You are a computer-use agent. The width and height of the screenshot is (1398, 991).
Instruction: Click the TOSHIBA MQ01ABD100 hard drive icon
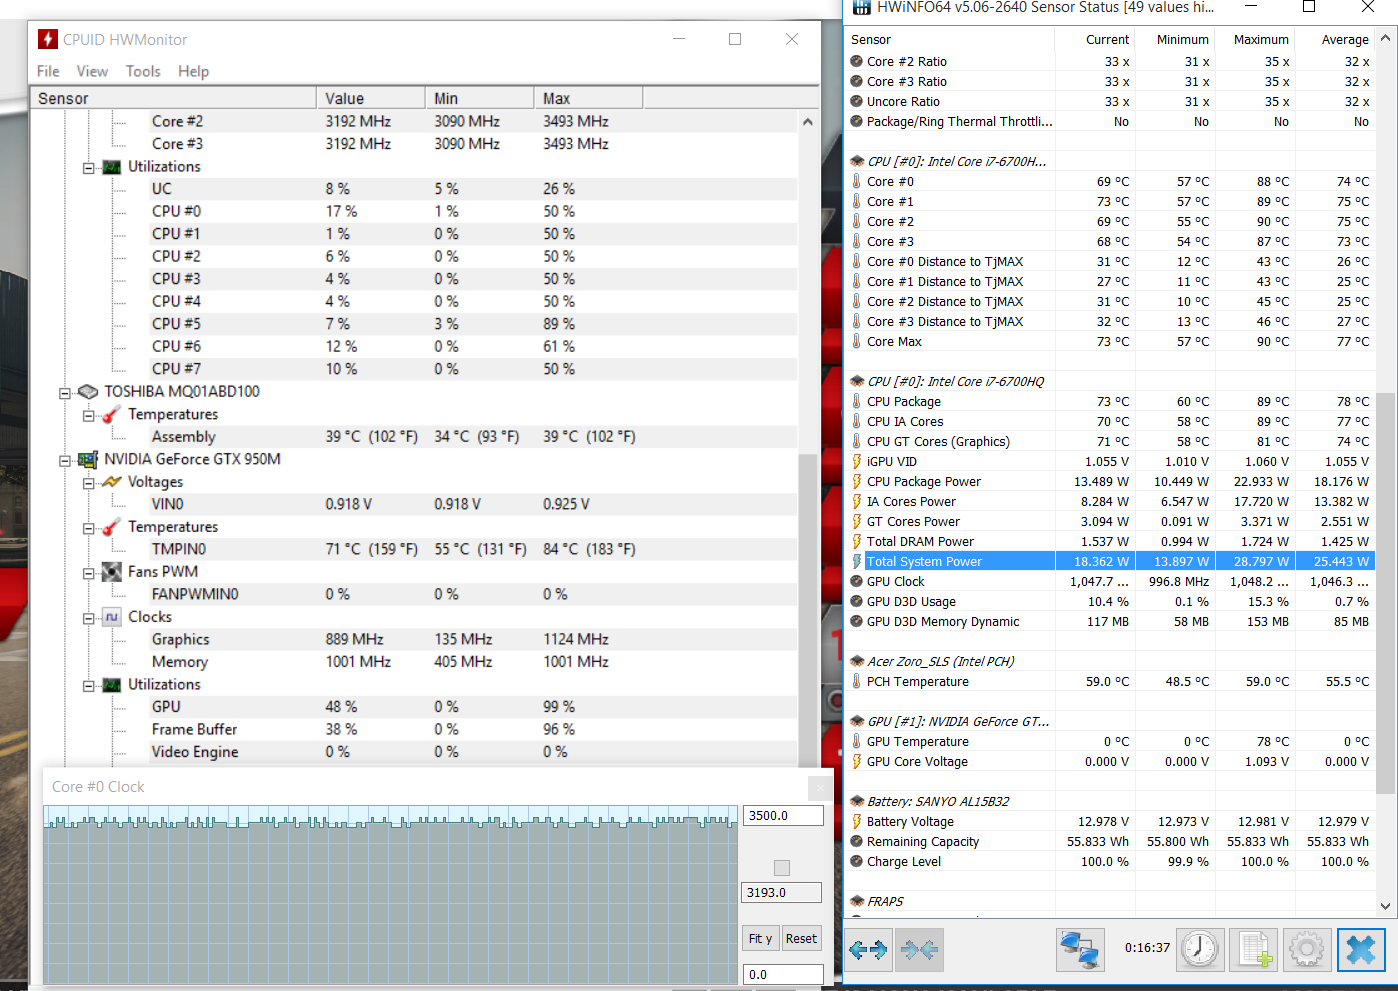coord(88,391)
